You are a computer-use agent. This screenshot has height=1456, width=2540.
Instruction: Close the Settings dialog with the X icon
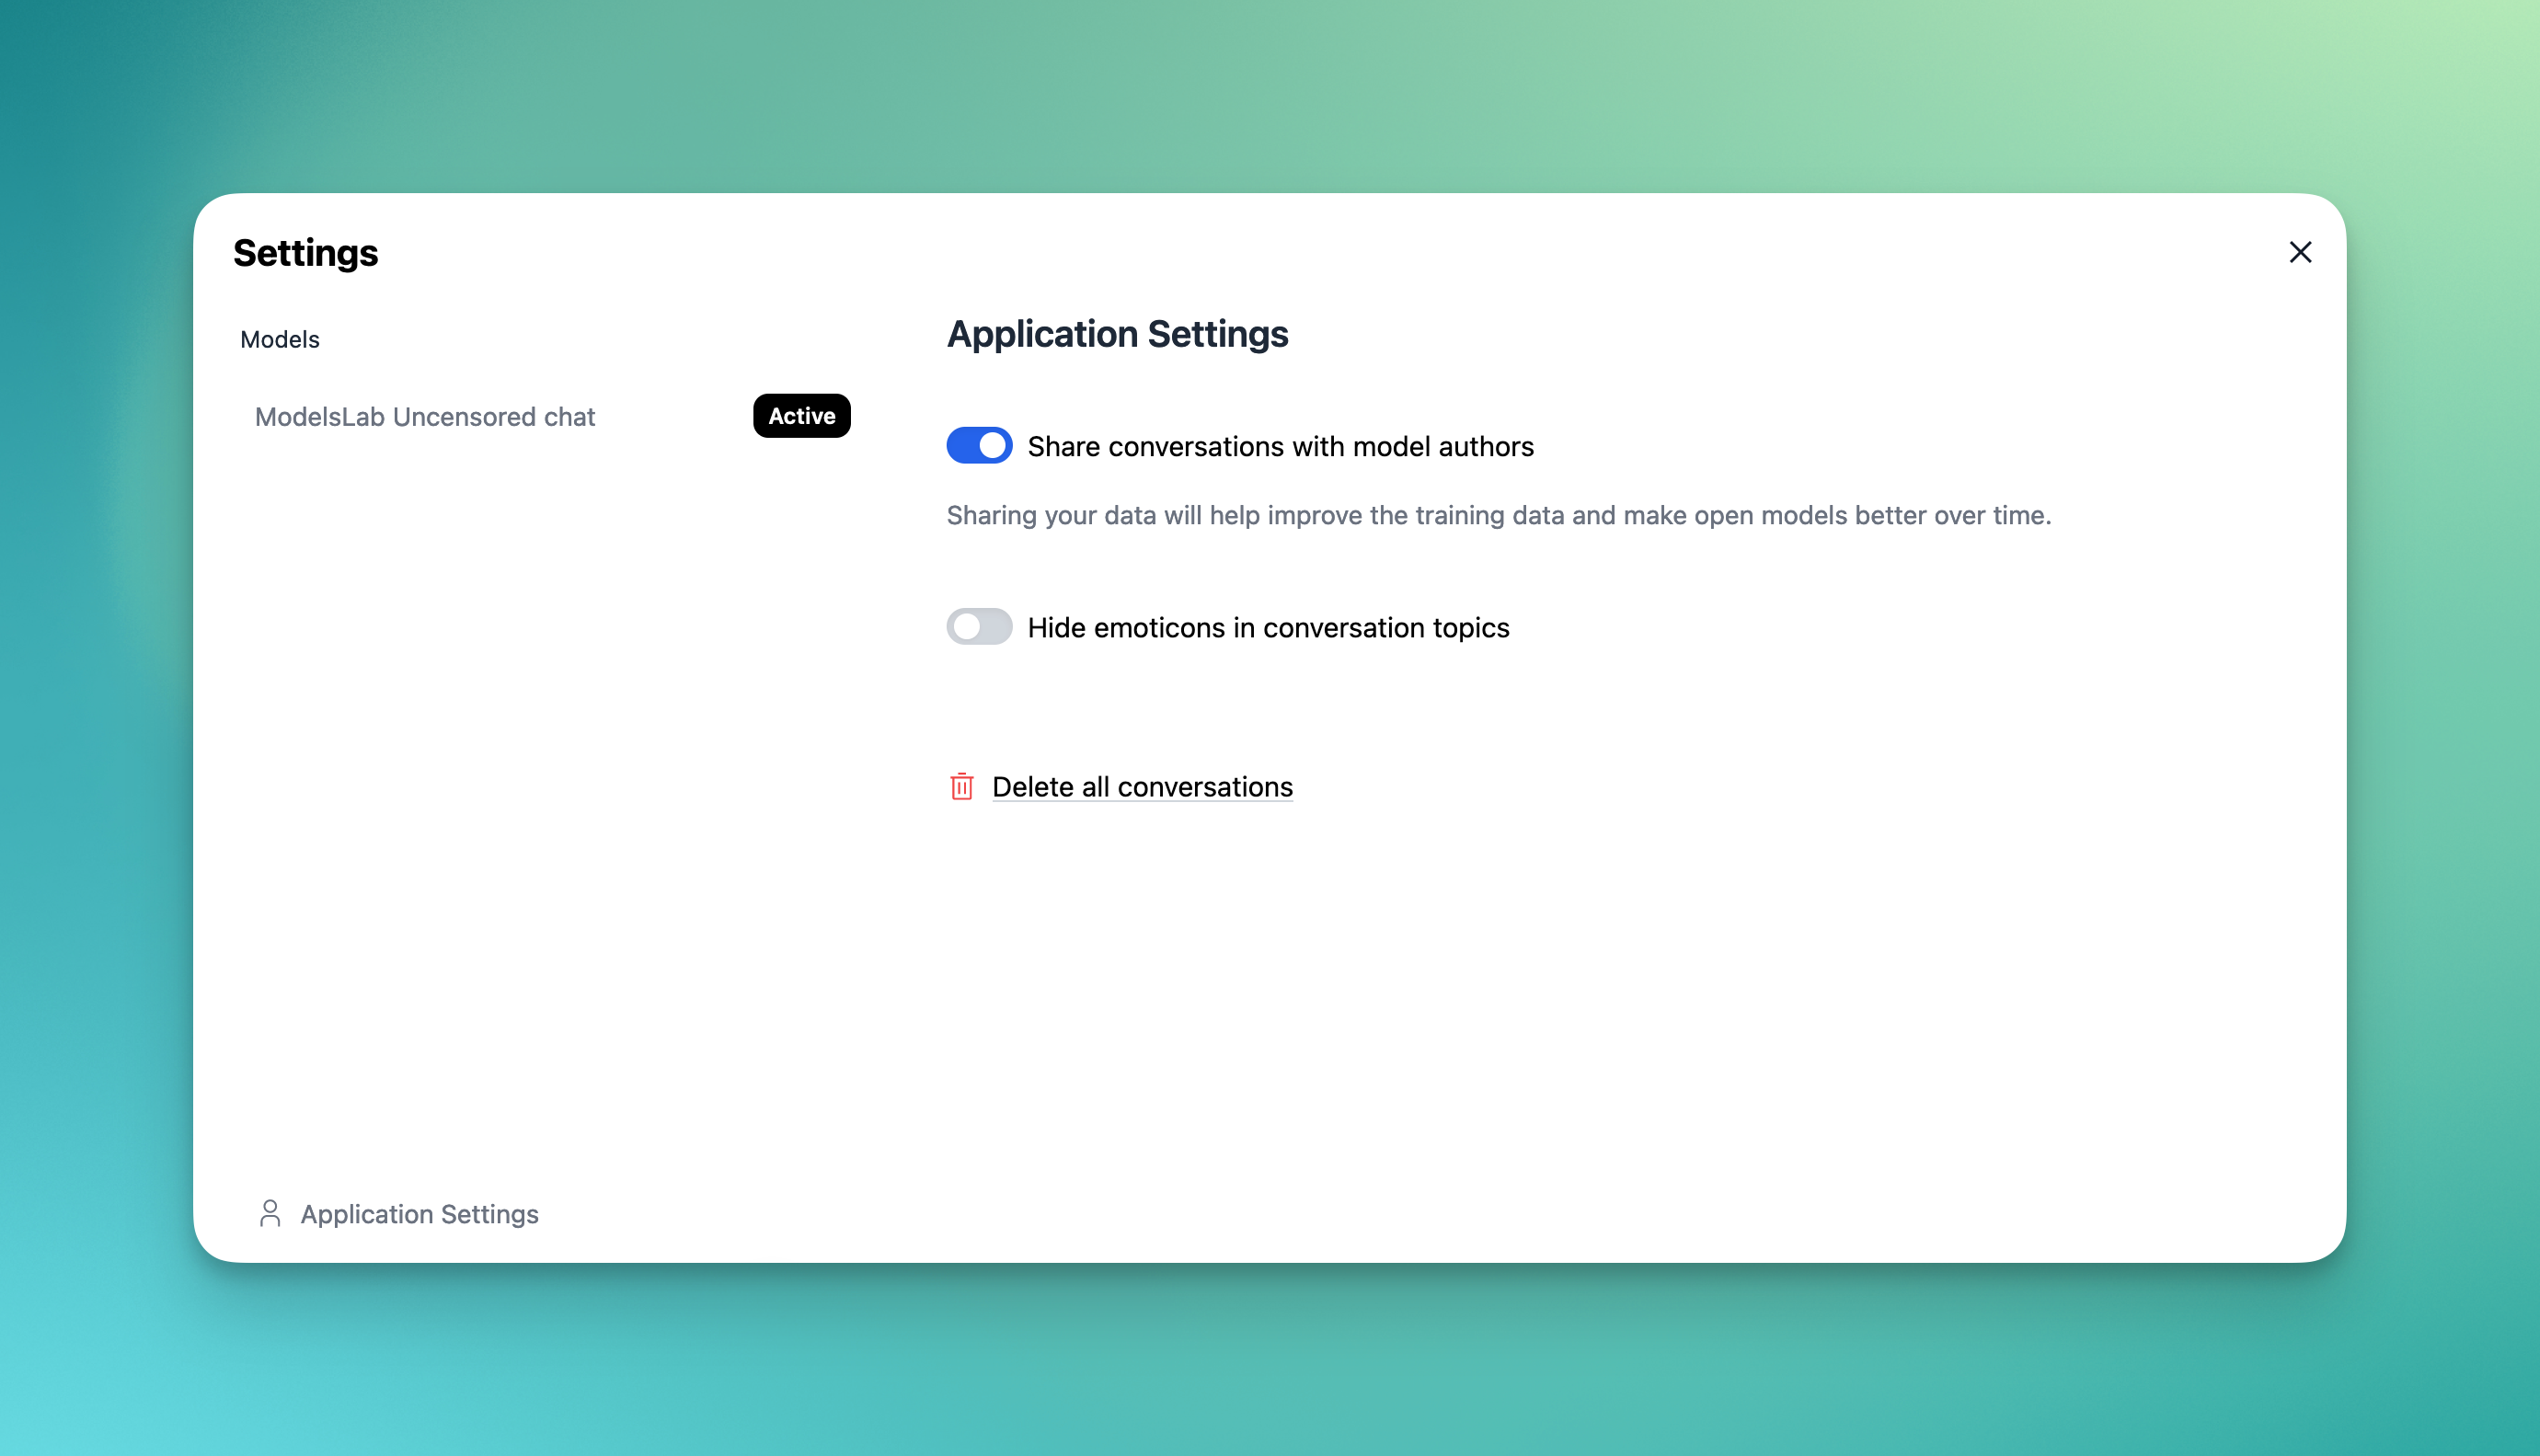[2299, 252]
